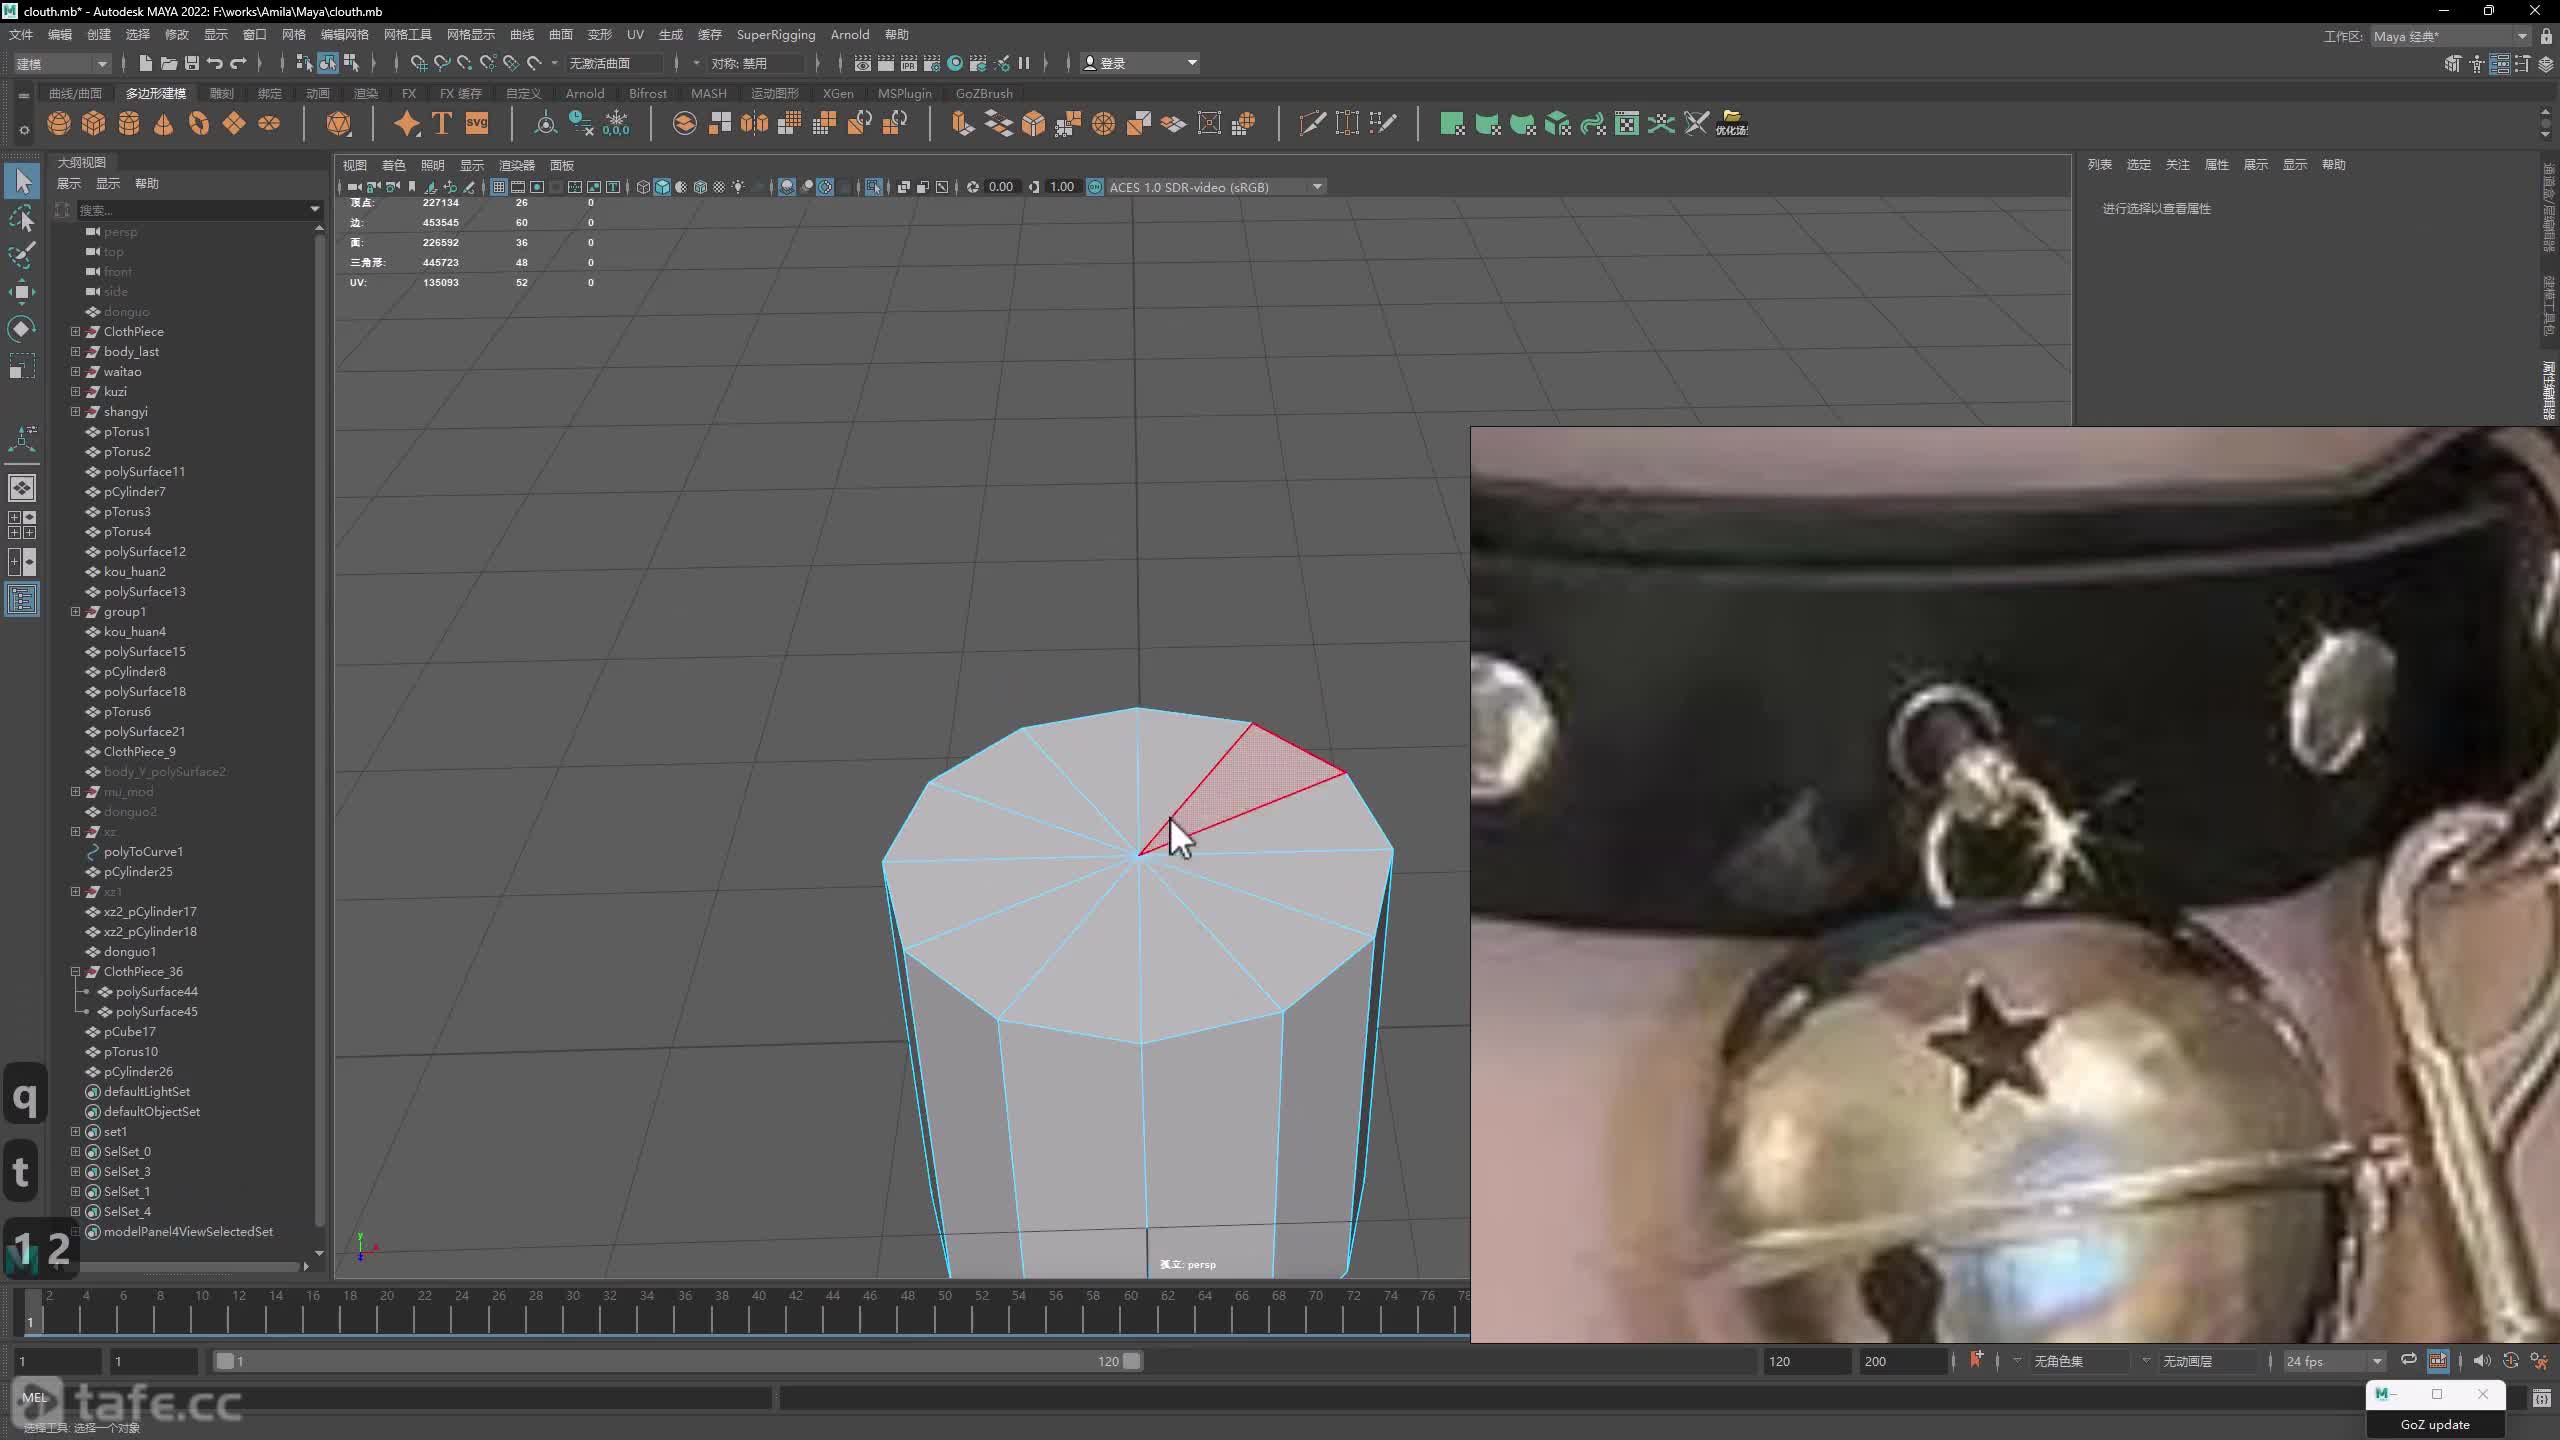Screen dimensions: 2560x1440
Task: Click the Script Editor icon at bottom right
Action: click(2541, 1398)
